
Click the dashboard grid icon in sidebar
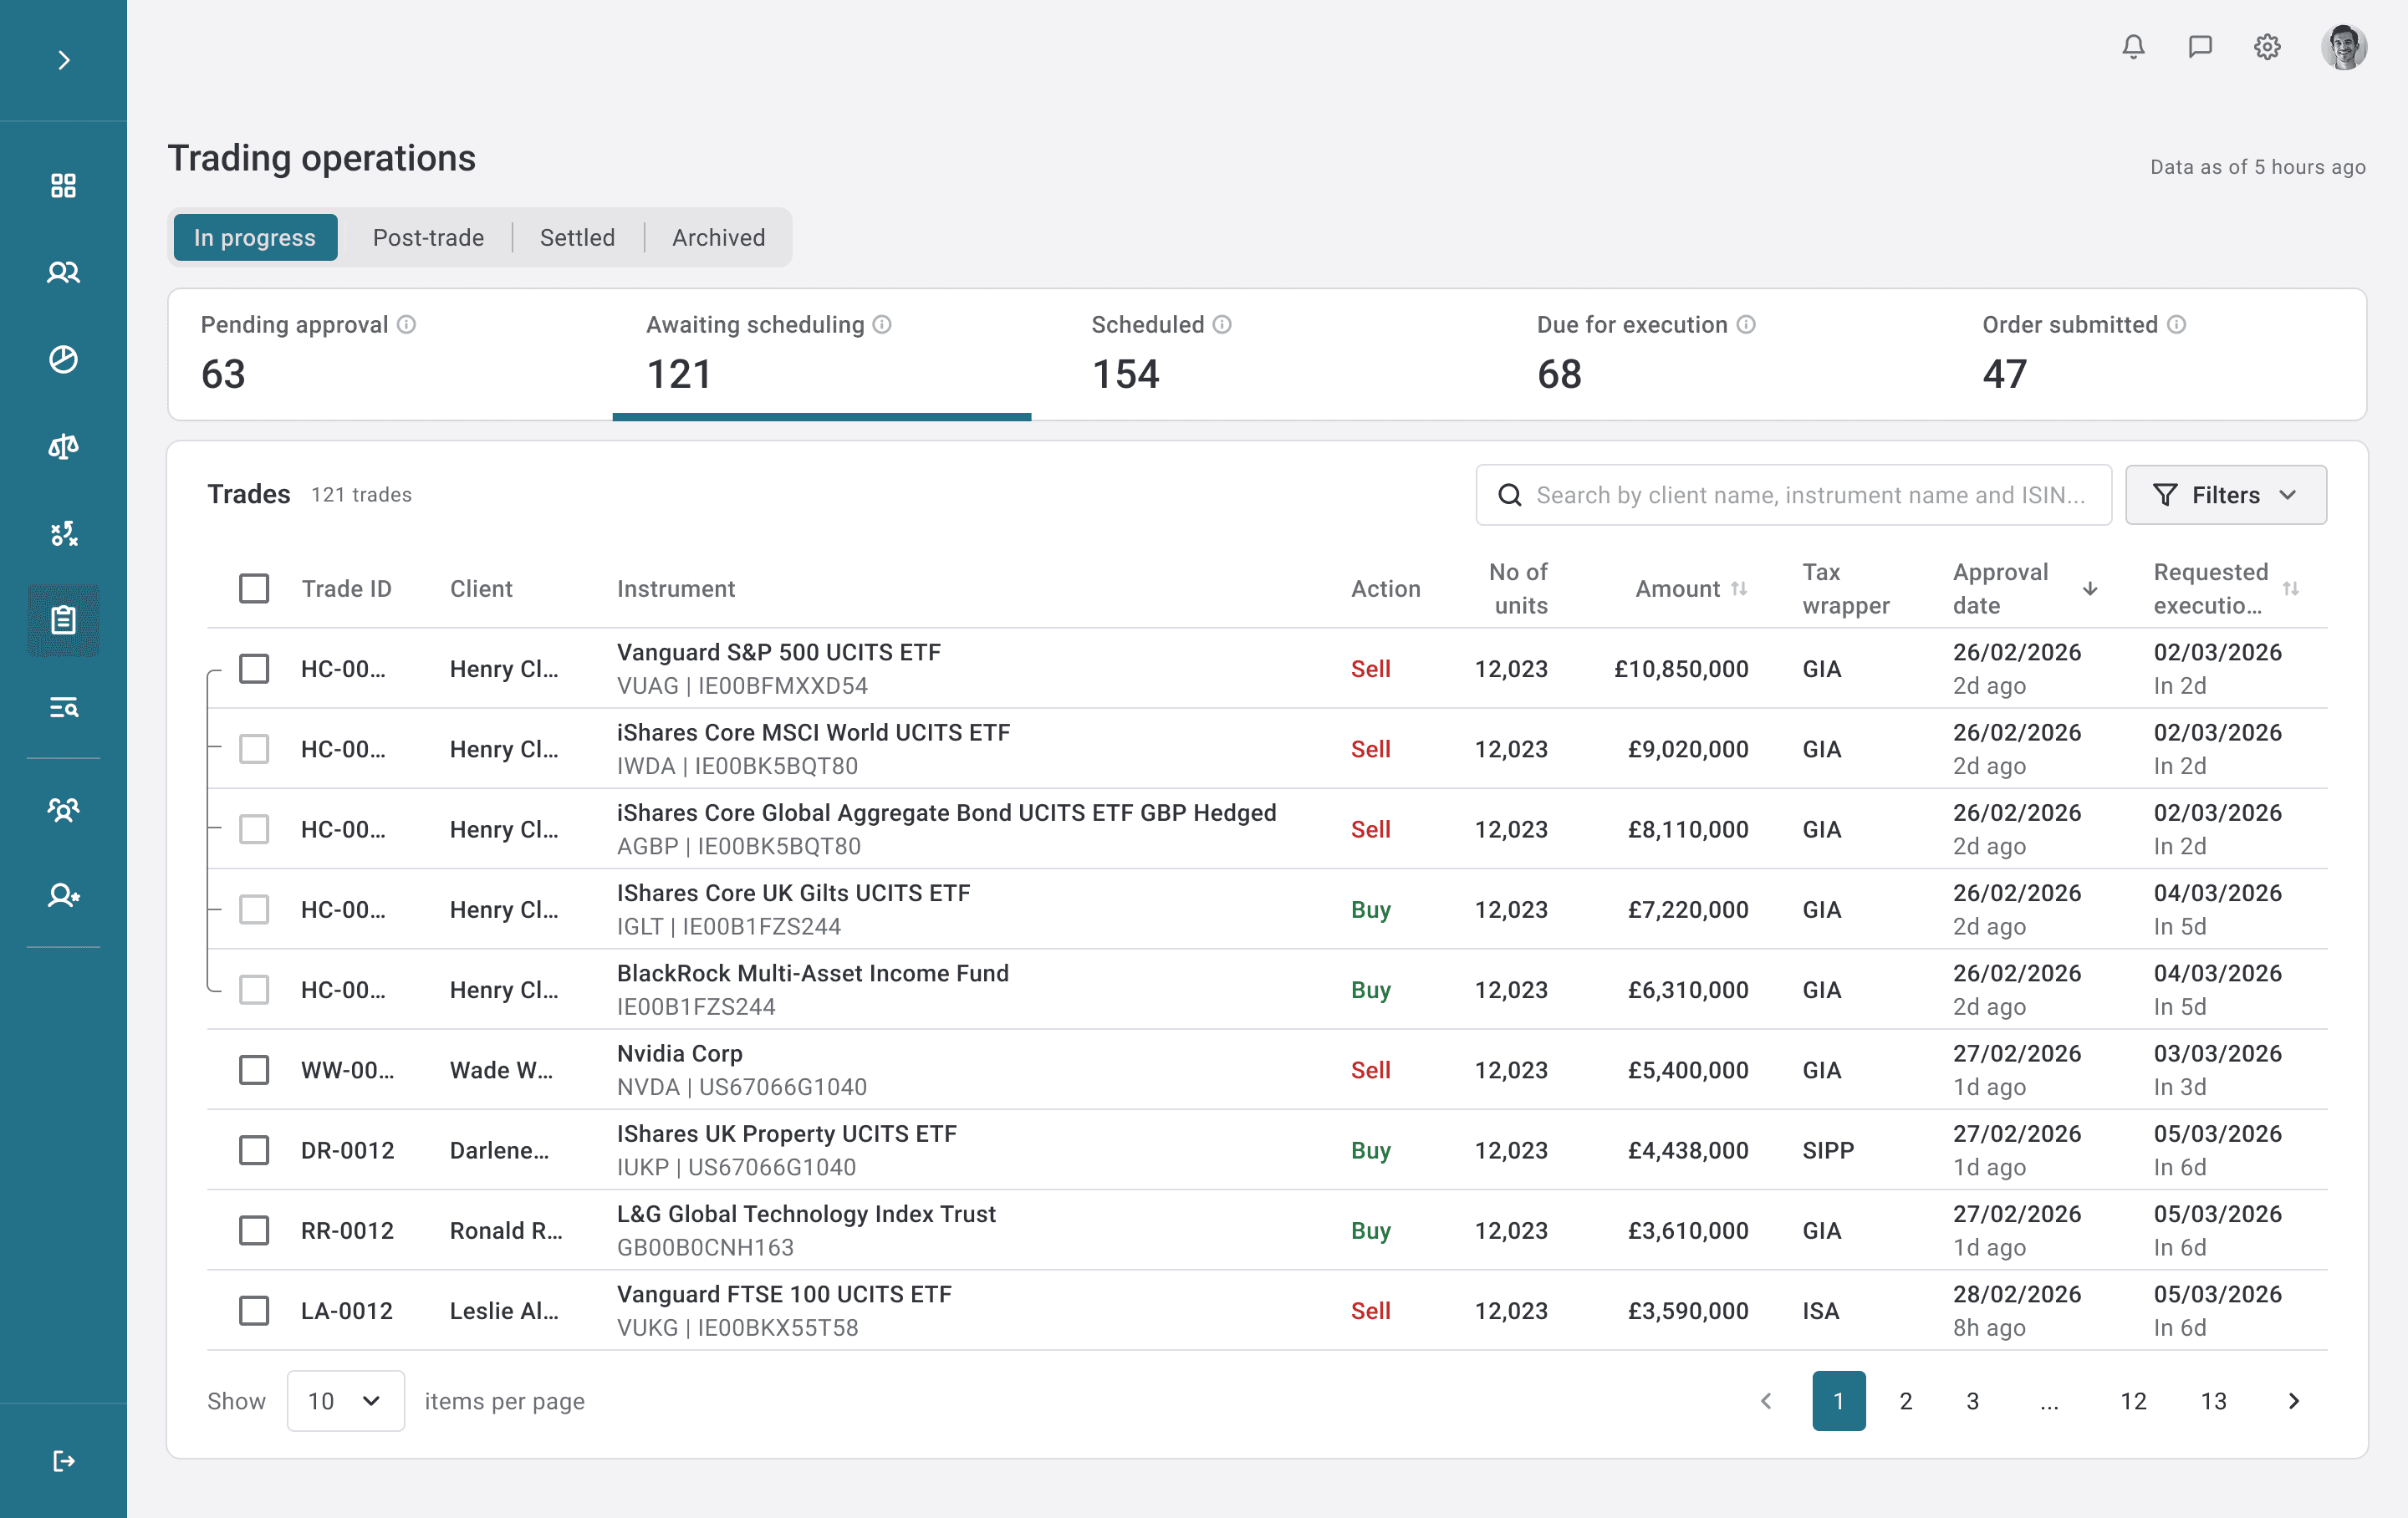pyautogui.click(x=63, y=186)
